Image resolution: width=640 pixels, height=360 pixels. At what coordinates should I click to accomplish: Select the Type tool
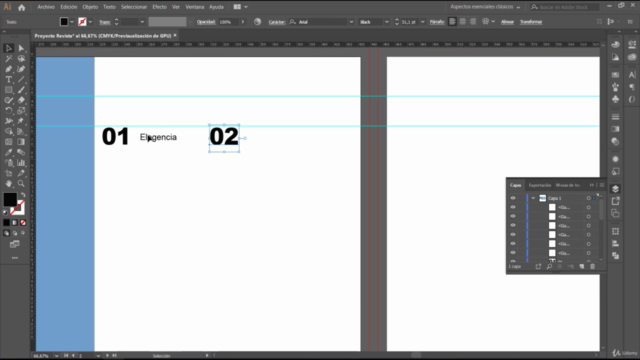9,80
